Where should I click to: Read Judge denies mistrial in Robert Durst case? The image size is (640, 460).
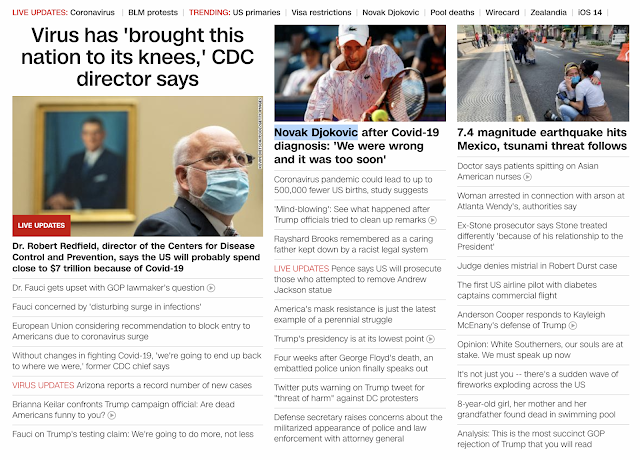(537, 266)
